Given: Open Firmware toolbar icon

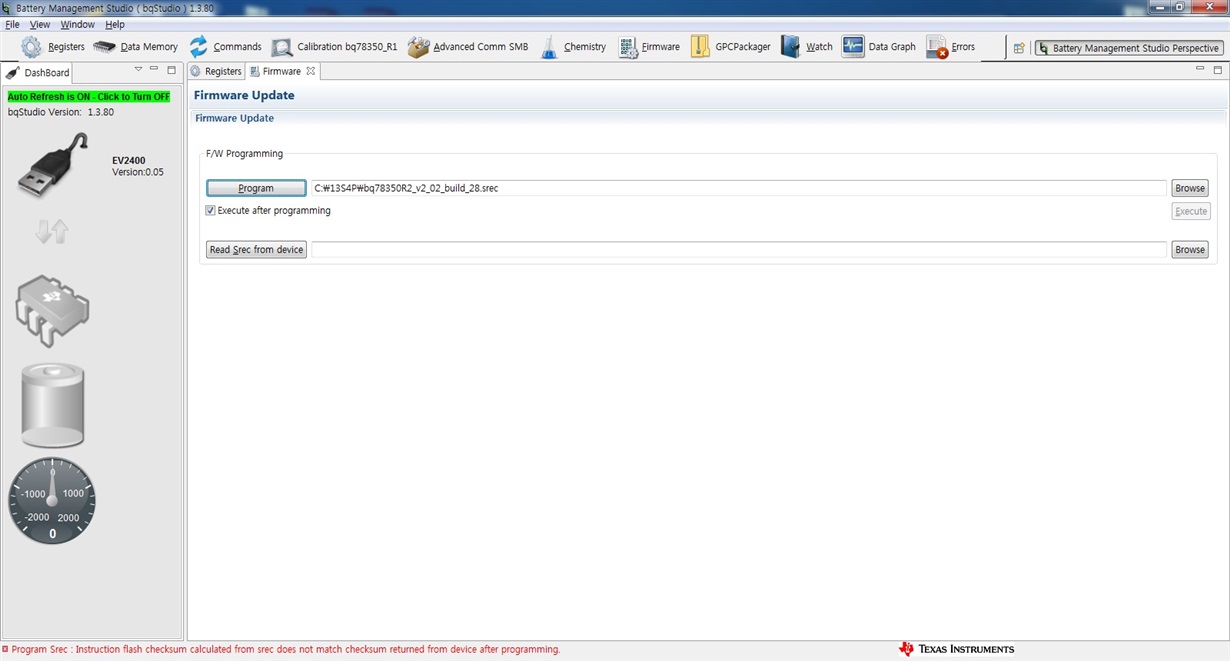Looking at the screenshot, I should pos(648,47).
